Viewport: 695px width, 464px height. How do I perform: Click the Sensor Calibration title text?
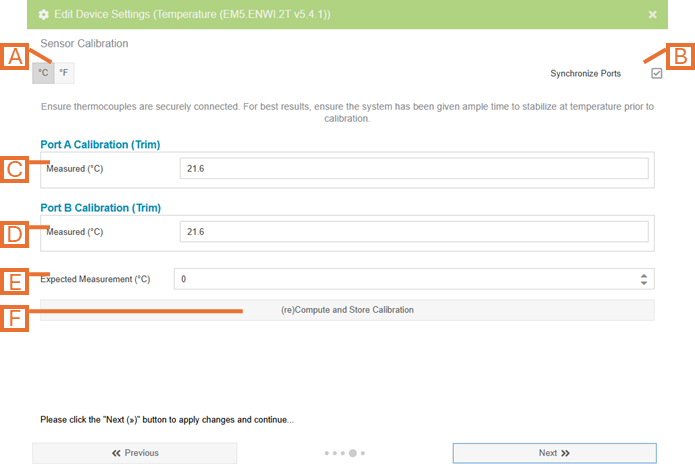tap(84, 43)
